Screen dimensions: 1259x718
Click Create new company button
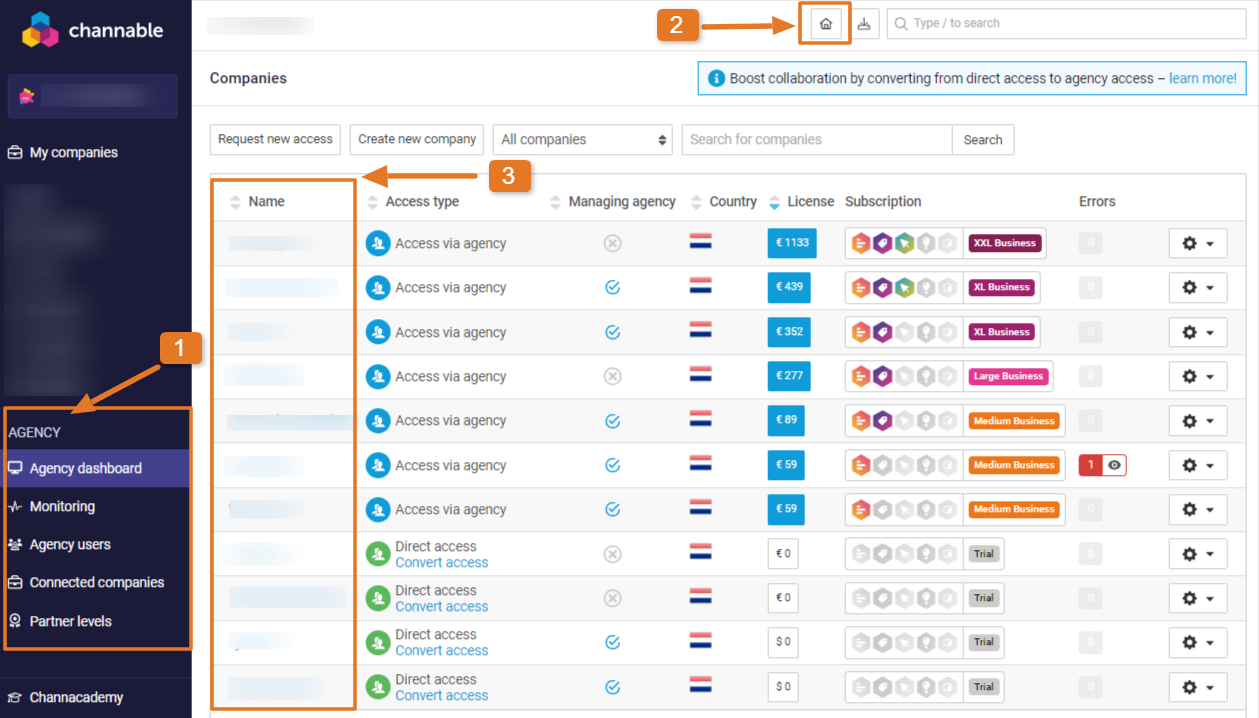tap(417, 140)
